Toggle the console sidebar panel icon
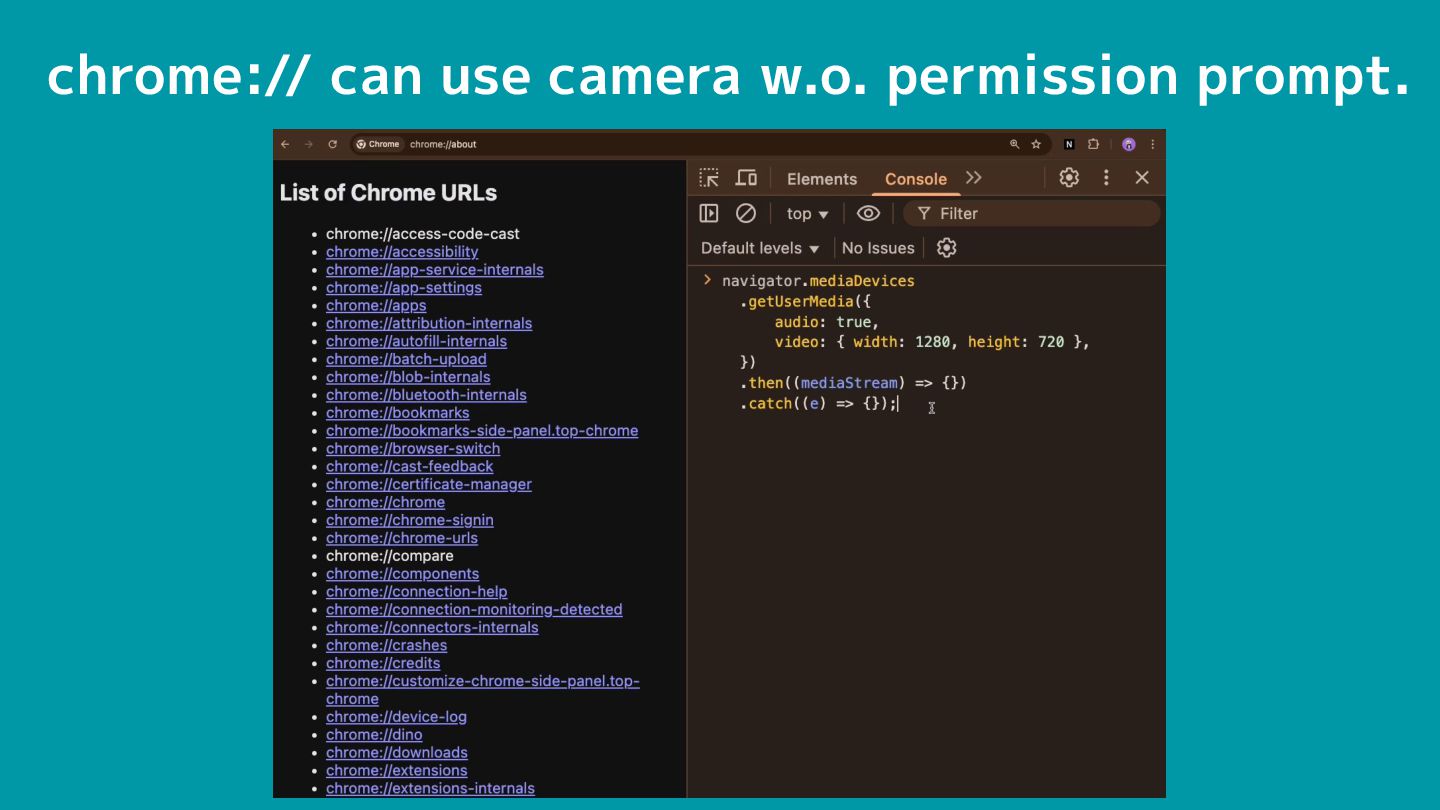 [x=709, y=213]
